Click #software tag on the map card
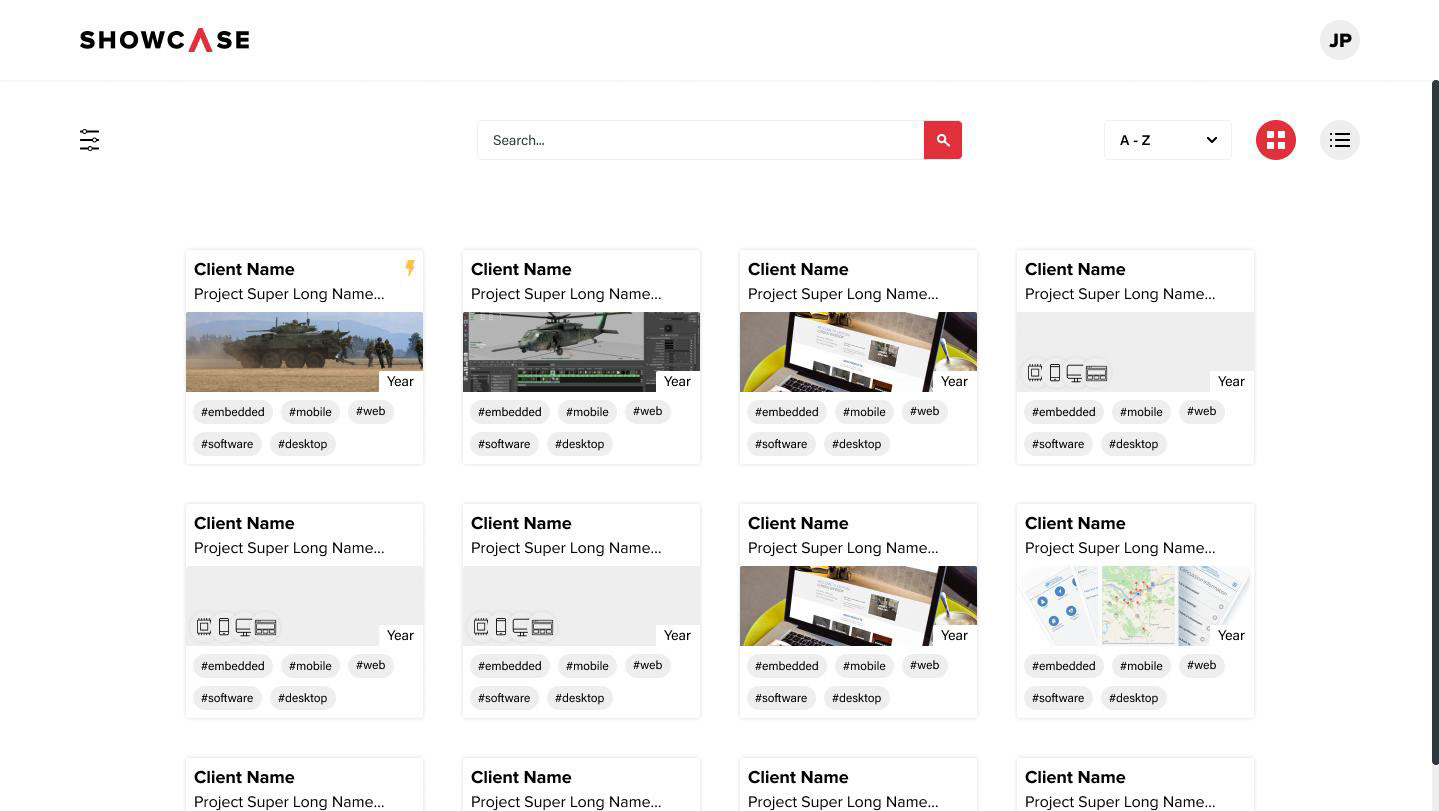Screen dimensions: 1439x811 click(x=1058, y=698)
